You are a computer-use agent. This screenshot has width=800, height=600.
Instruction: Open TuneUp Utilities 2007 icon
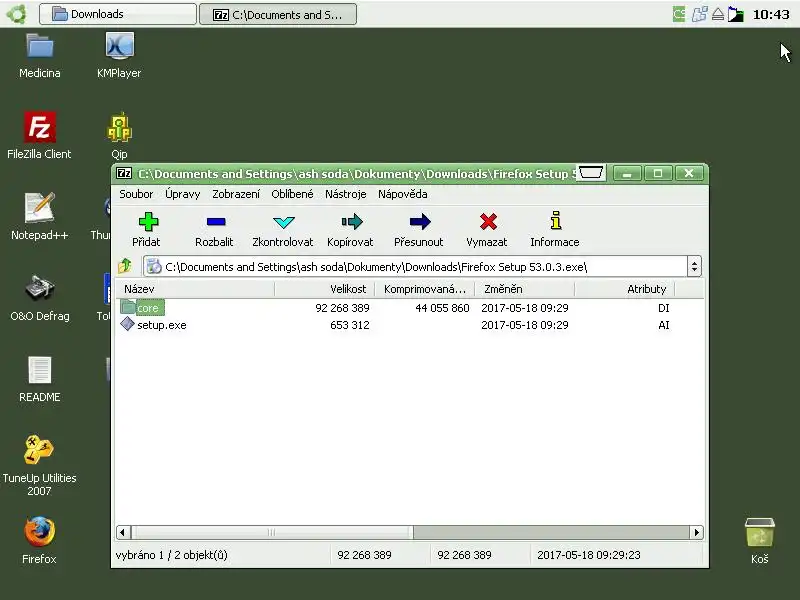[x=39, y=450]
